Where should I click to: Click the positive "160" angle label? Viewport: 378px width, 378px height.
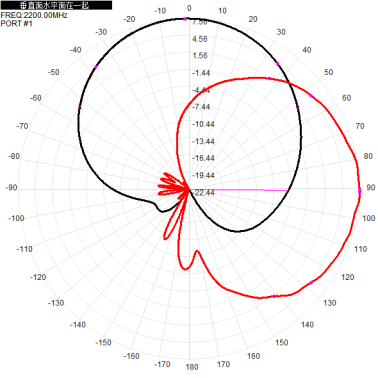tap(253, 356)
